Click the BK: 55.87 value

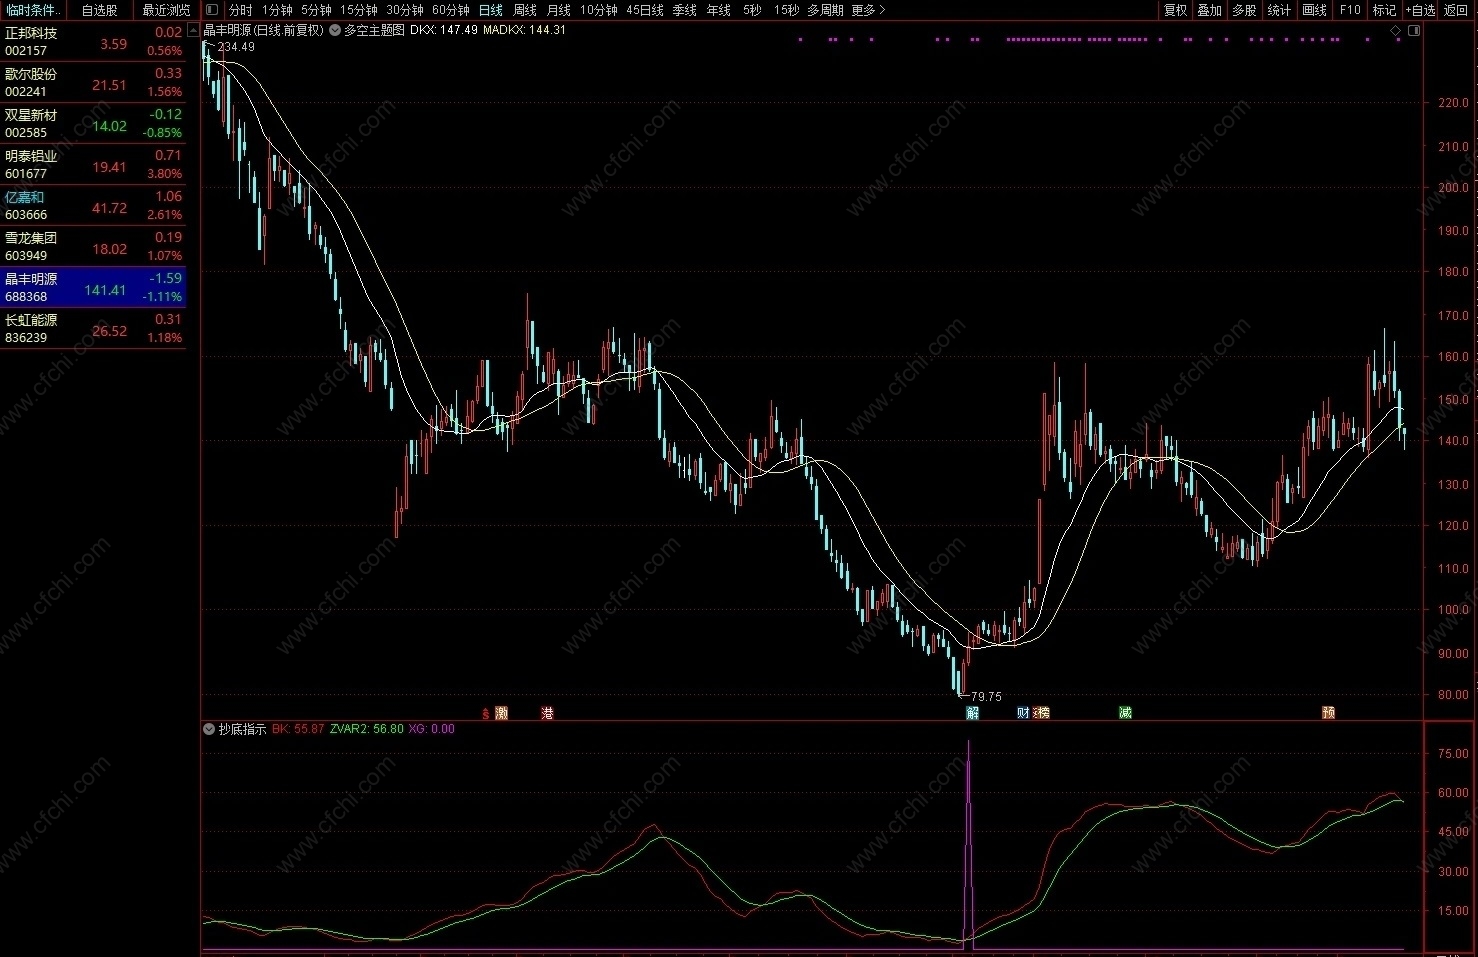(298, 729)
